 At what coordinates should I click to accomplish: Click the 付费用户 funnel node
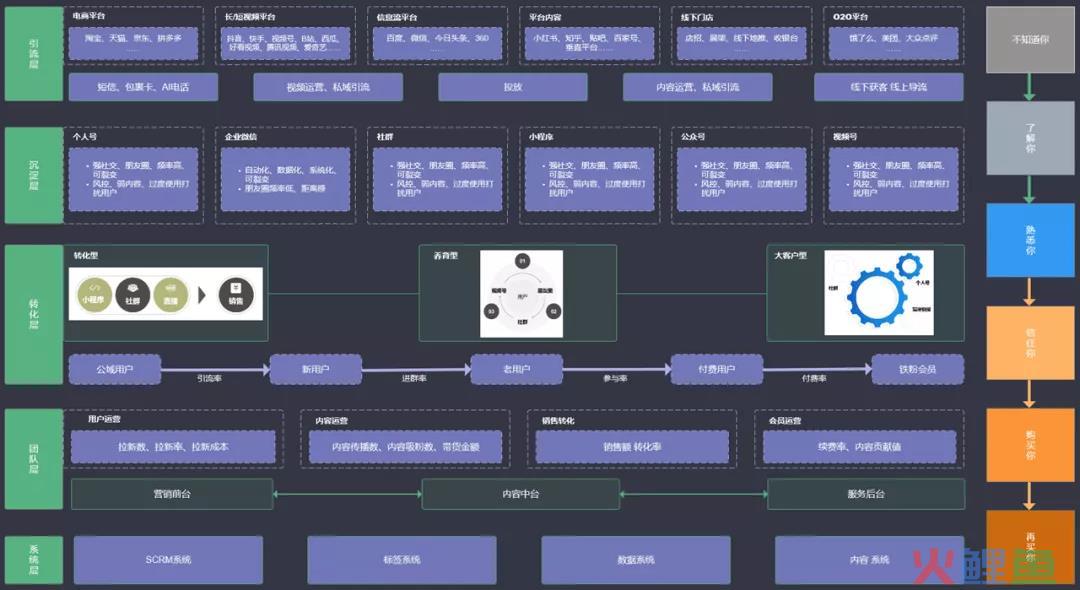(x=717, y=369)
